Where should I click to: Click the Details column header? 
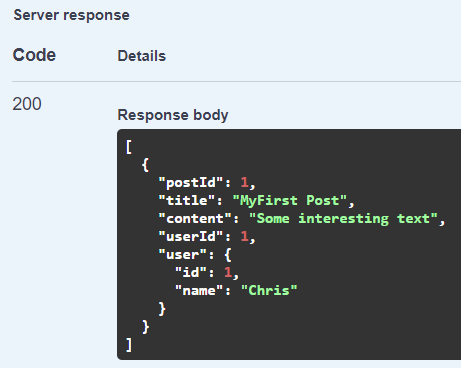142,56
